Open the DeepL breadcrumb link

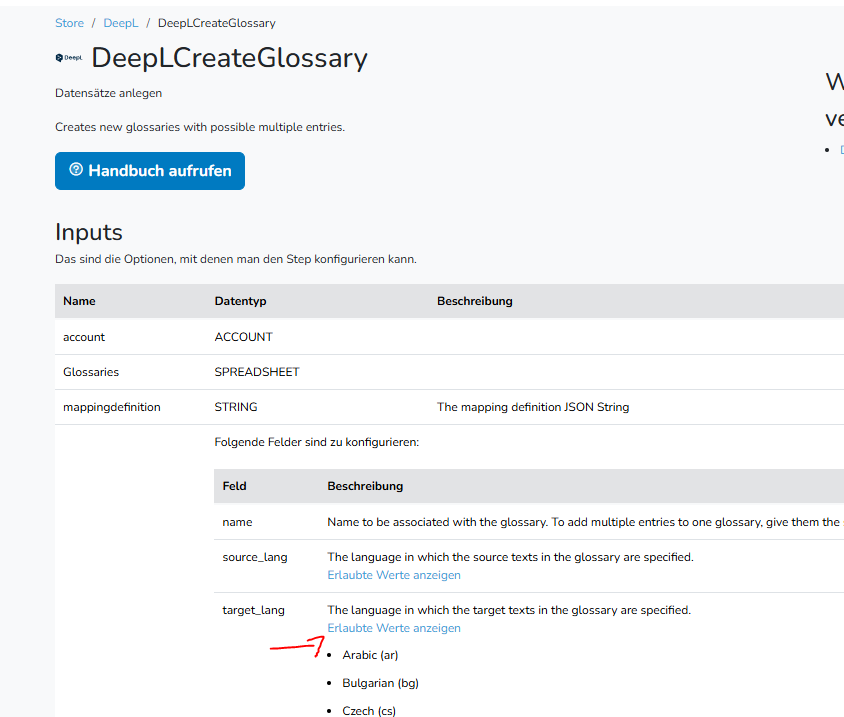(121, 23)
